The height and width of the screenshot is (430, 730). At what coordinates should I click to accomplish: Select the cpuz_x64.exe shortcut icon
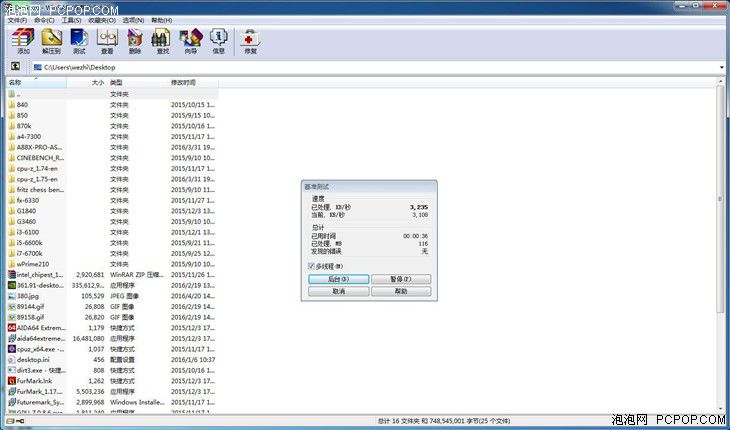(x=12, y=349)
